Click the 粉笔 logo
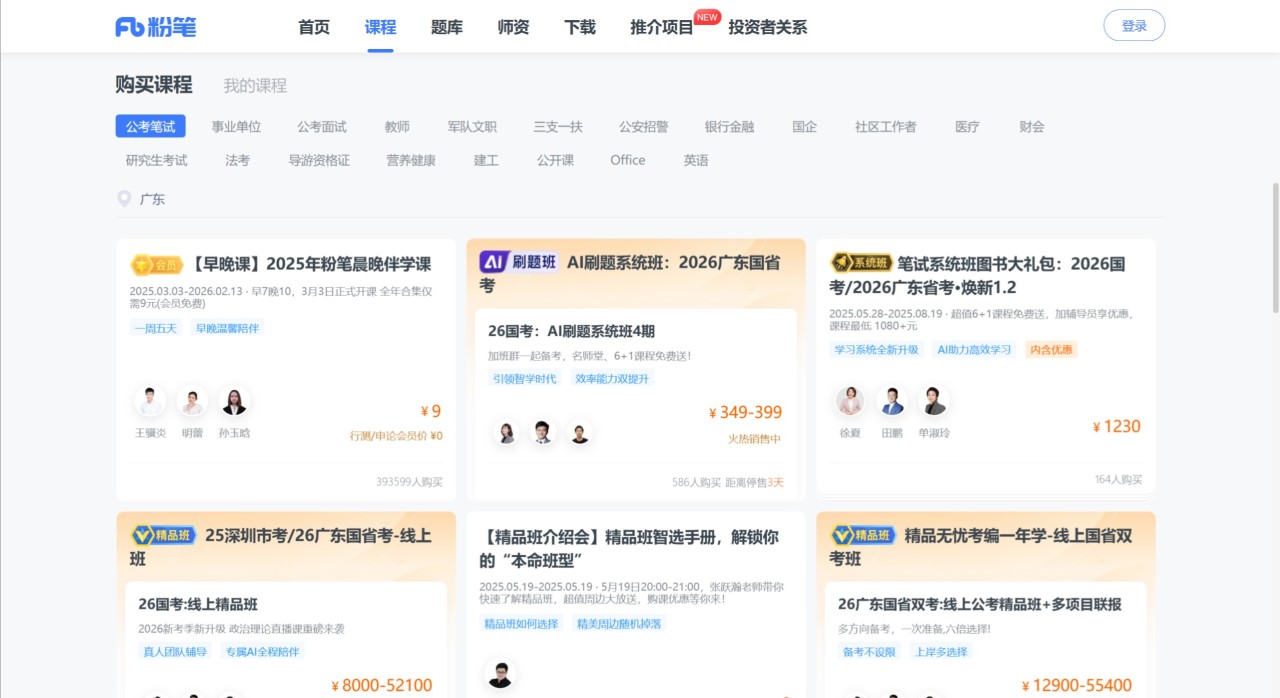Viewport: 1280px width, 698px height. point(155,27)
